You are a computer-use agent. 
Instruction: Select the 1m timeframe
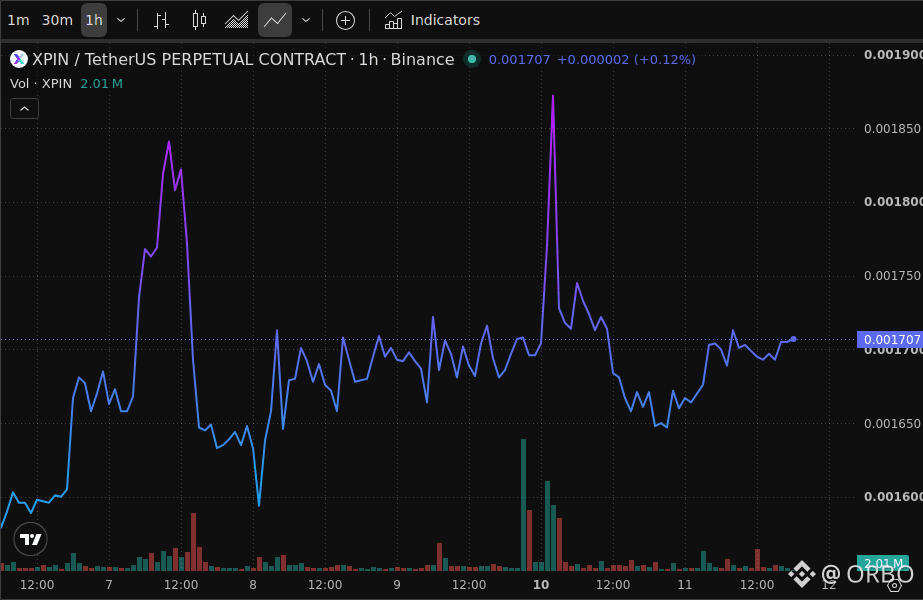pyautogui.click(x=18, y=20)
